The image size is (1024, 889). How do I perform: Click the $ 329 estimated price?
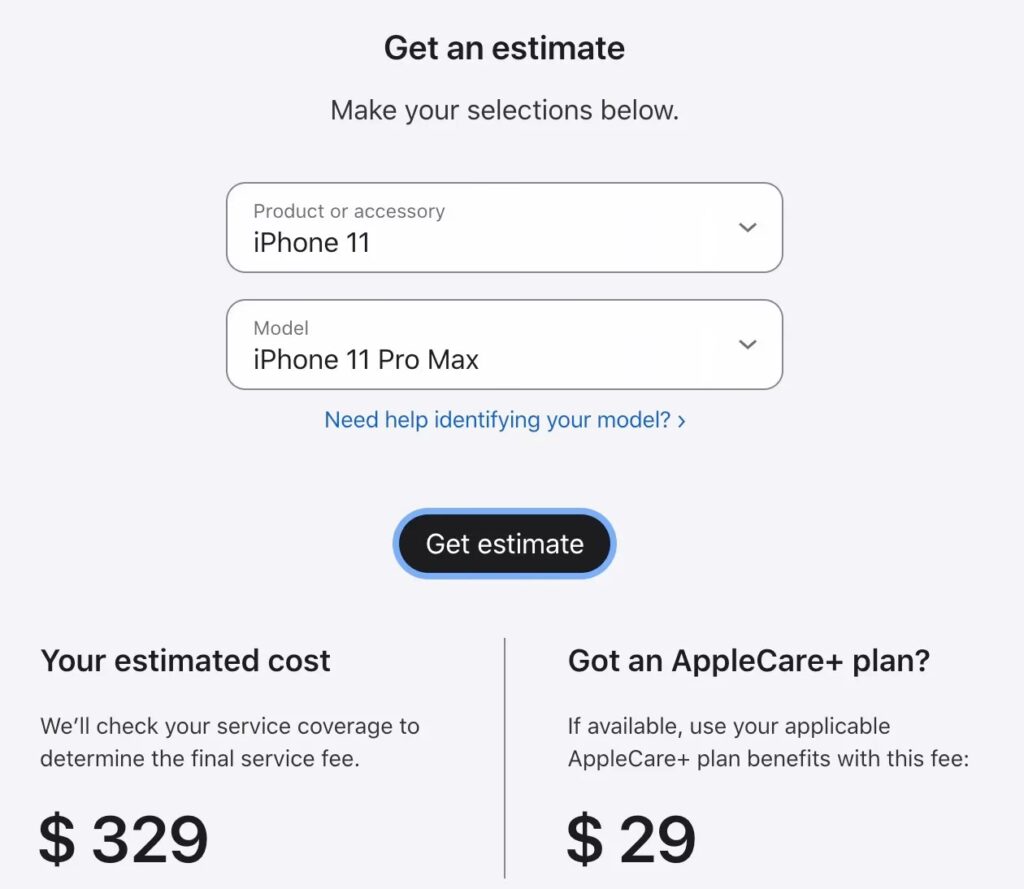(124, 840)
